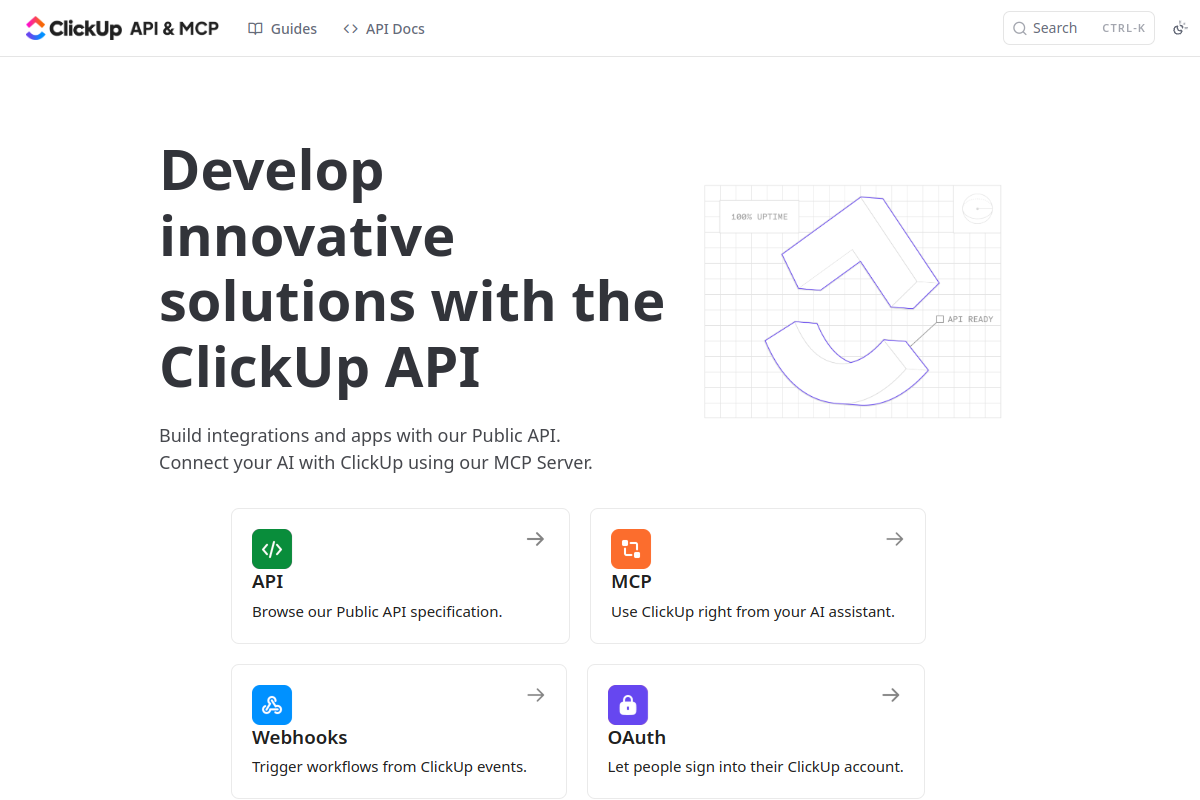Click 'Use ClickUp right from your AI assistant.'
Viewport: 1200px width, 800px height.
[753, 611]
